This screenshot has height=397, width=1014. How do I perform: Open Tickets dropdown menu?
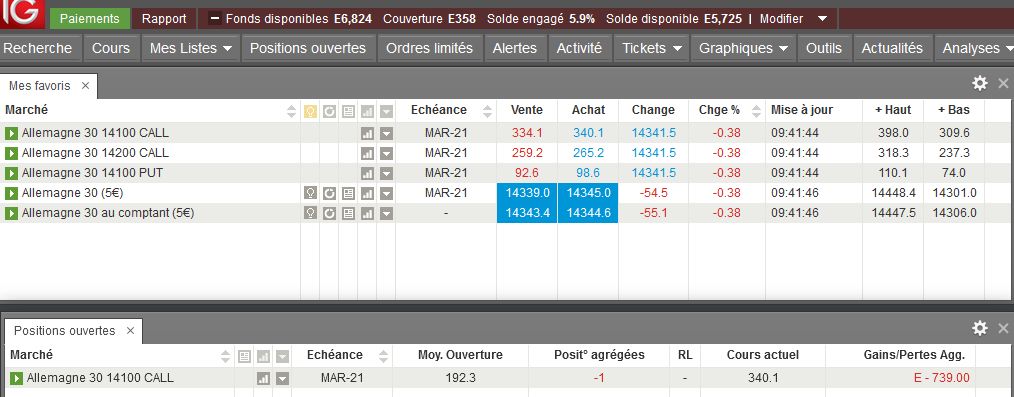tap(651, 48)
